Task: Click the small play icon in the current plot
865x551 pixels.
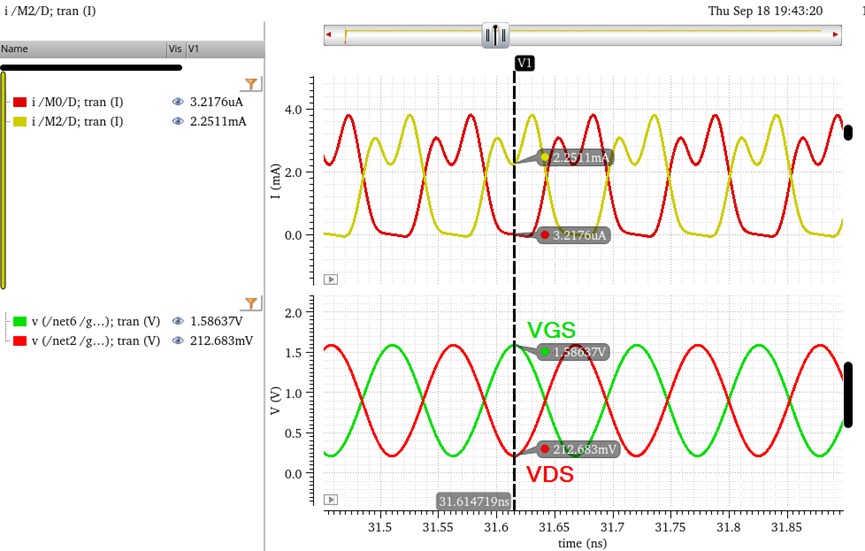Action: 331,279
